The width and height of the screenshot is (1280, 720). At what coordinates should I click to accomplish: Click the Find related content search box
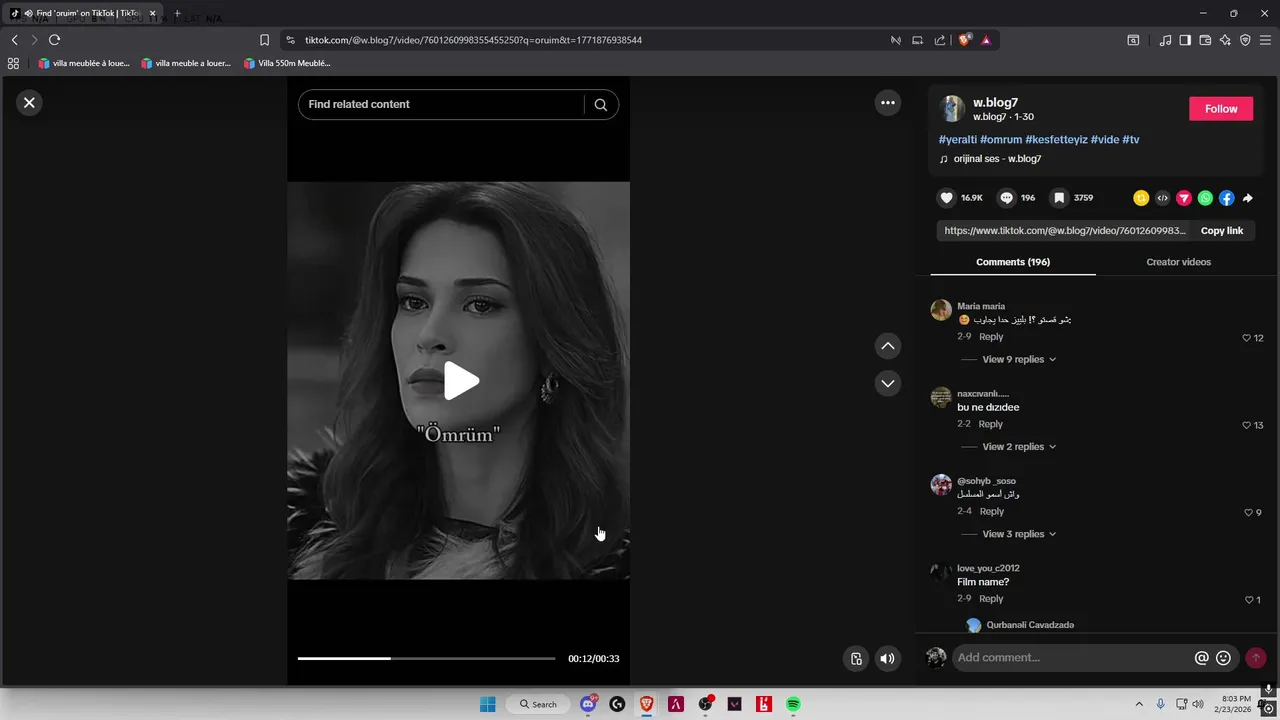click(441, 104)
